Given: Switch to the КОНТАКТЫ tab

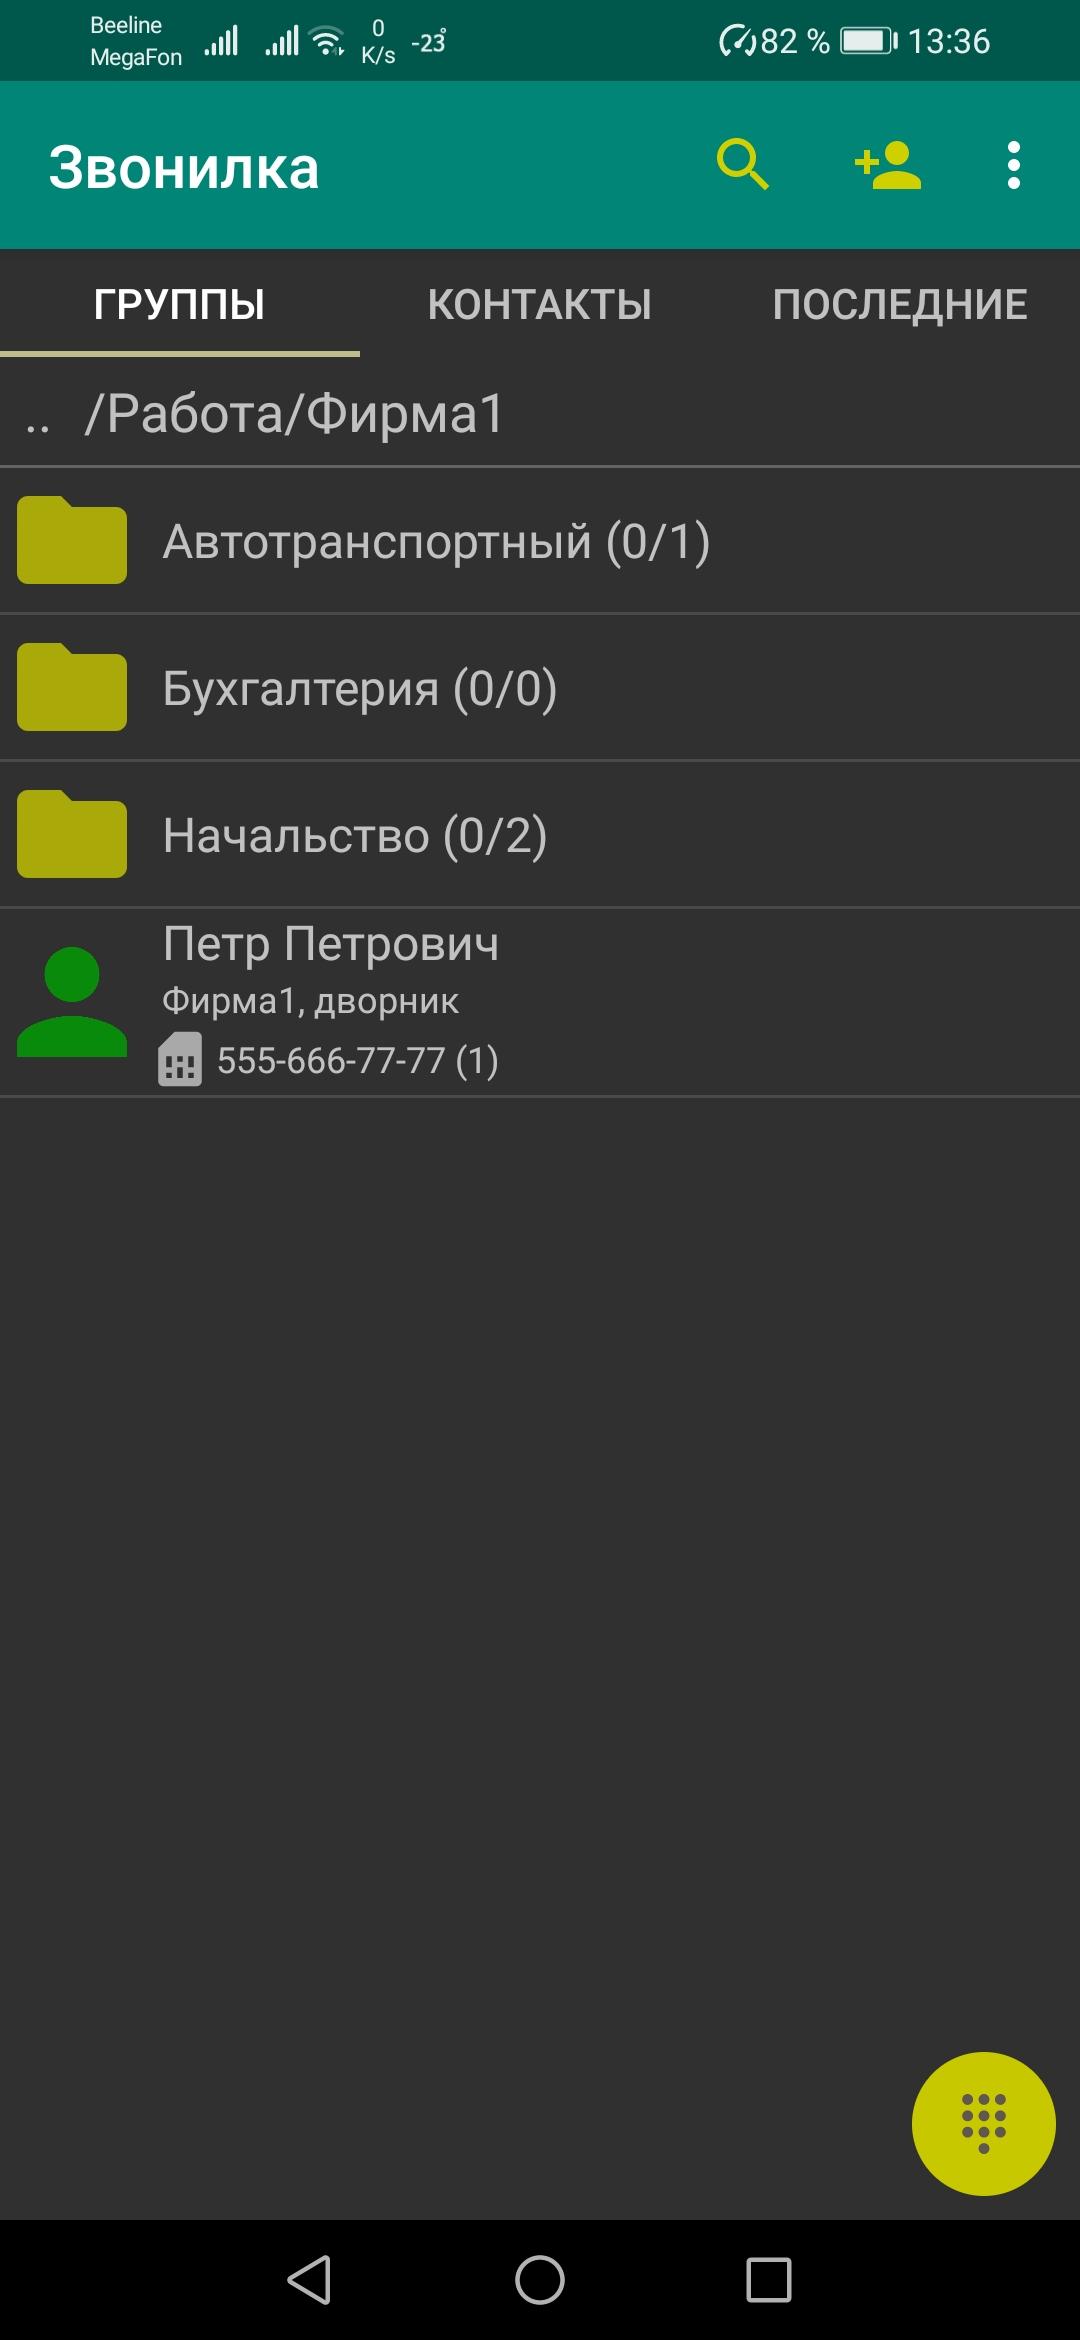Looking at the screenshot, I should pyautogui.click(x=540, y=304).
